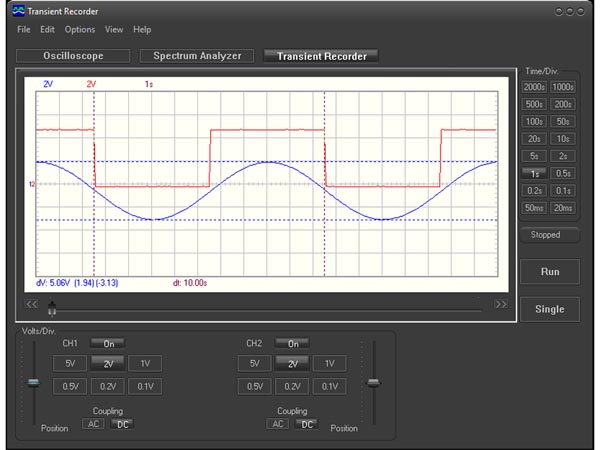This screenshot has width=600, height=450.
Task: Click the 1s timebase label on graph
Action: click(149, 84)
